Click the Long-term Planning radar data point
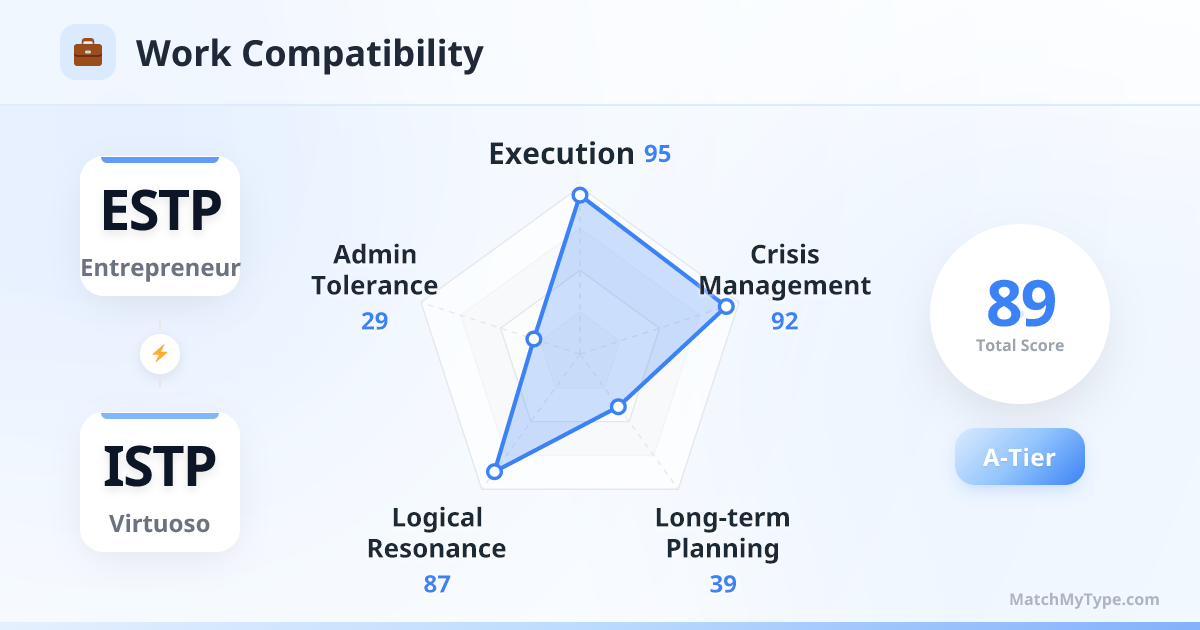1200x630 pixels. 618,407
